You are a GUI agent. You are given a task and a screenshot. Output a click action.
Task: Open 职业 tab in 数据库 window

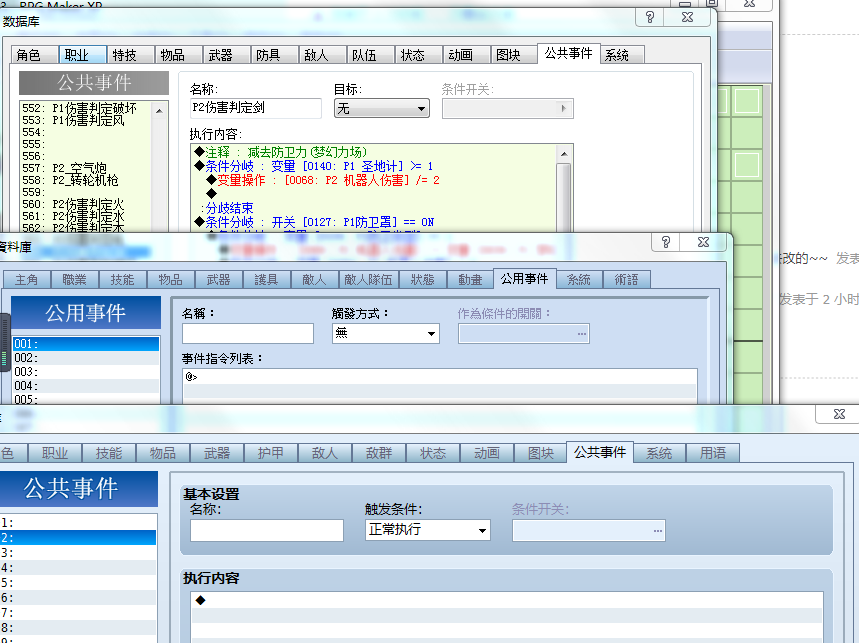point(82,55)
